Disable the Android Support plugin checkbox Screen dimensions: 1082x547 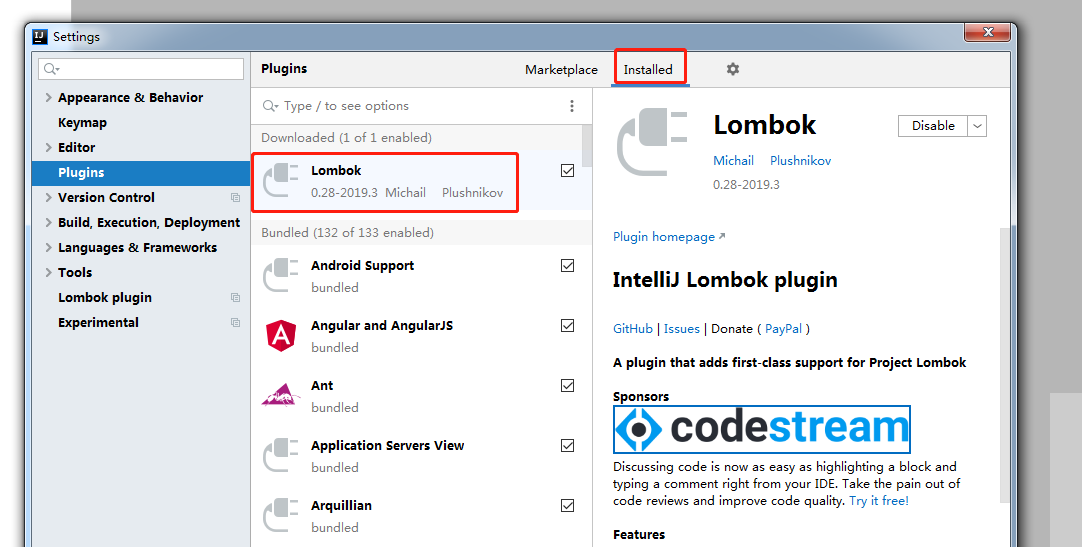click(568, 266)
